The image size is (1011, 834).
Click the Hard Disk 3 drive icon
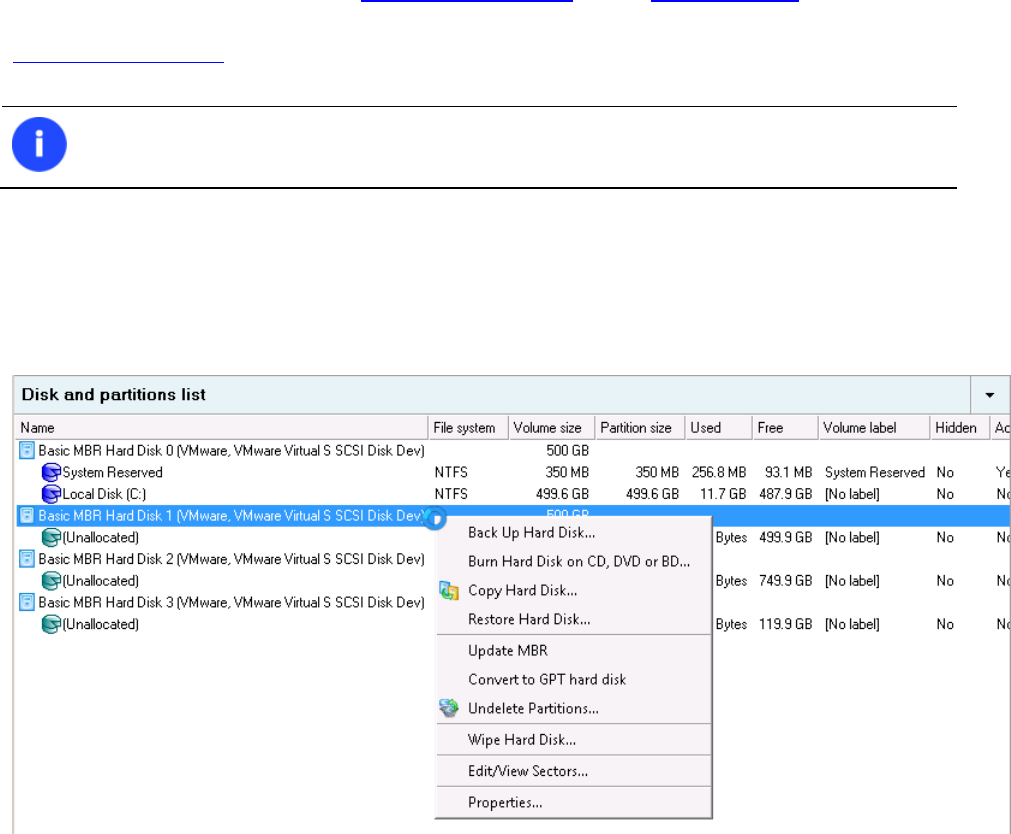point(26,602)
